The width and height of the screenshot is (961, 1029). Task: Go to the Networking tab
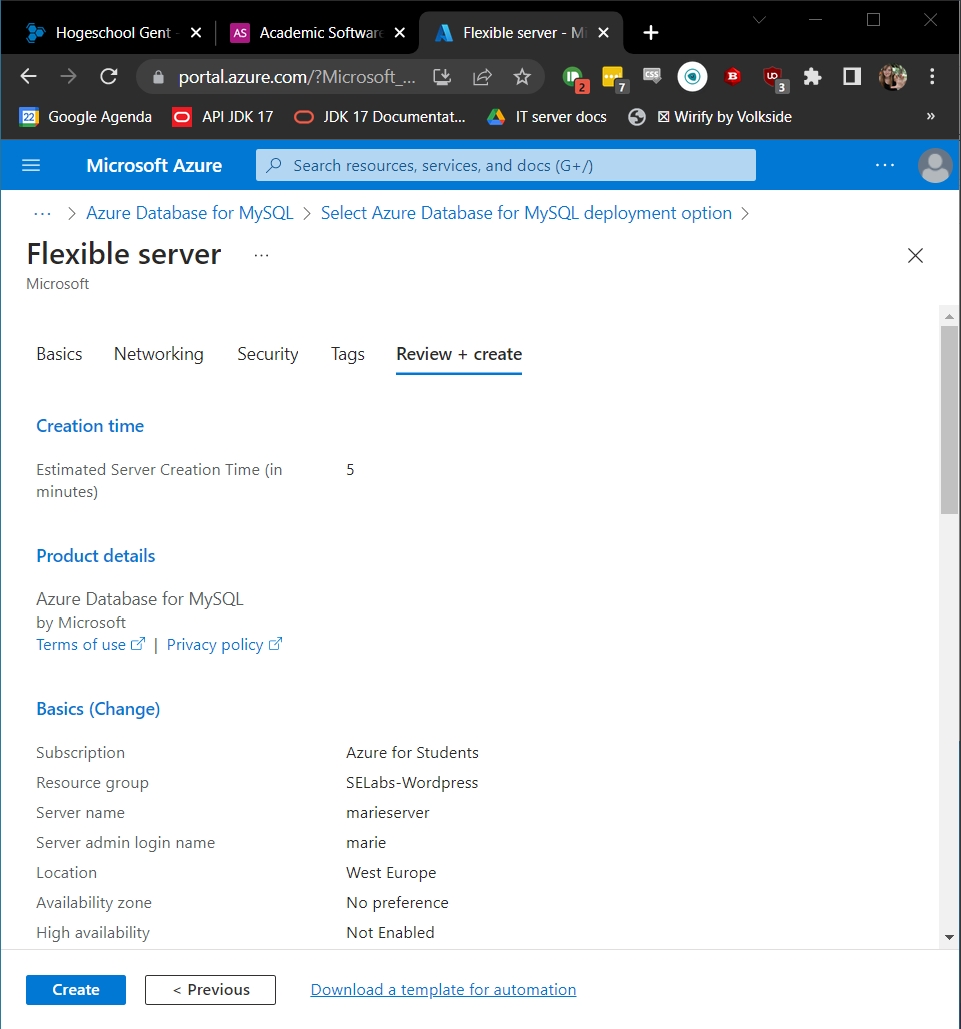pos(159,354)
